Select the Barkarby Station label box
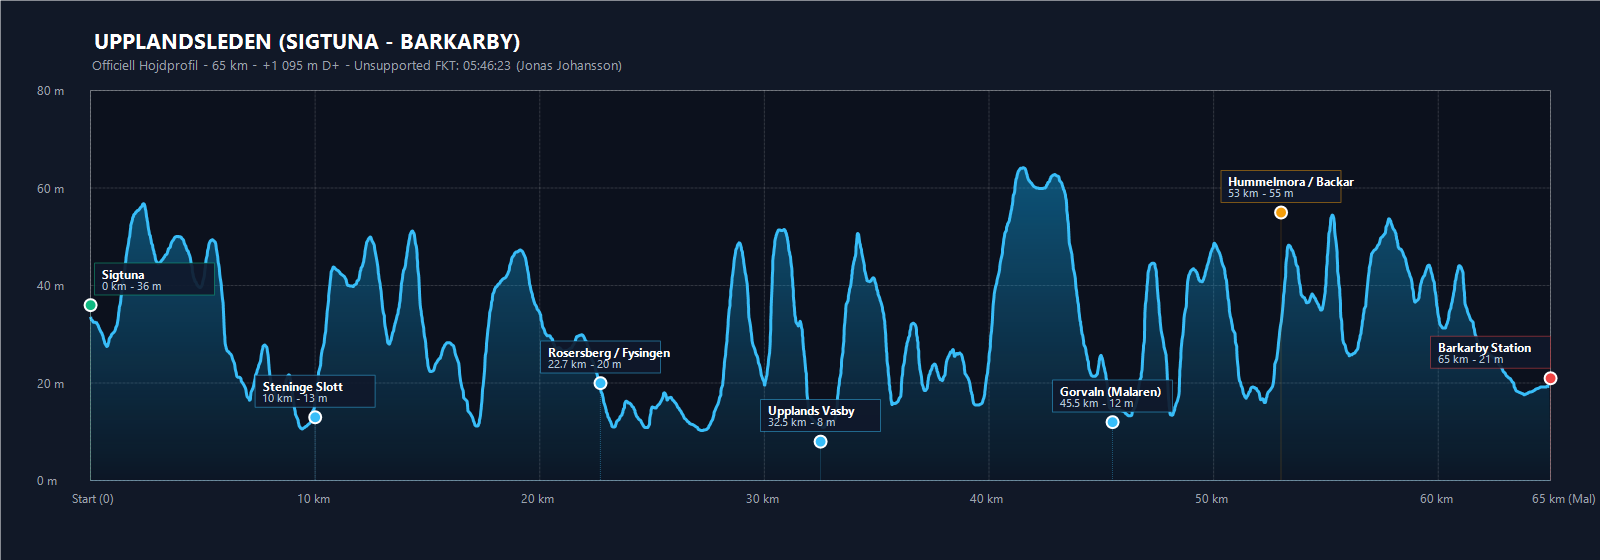1600x560 pixels. point(1491,352)
